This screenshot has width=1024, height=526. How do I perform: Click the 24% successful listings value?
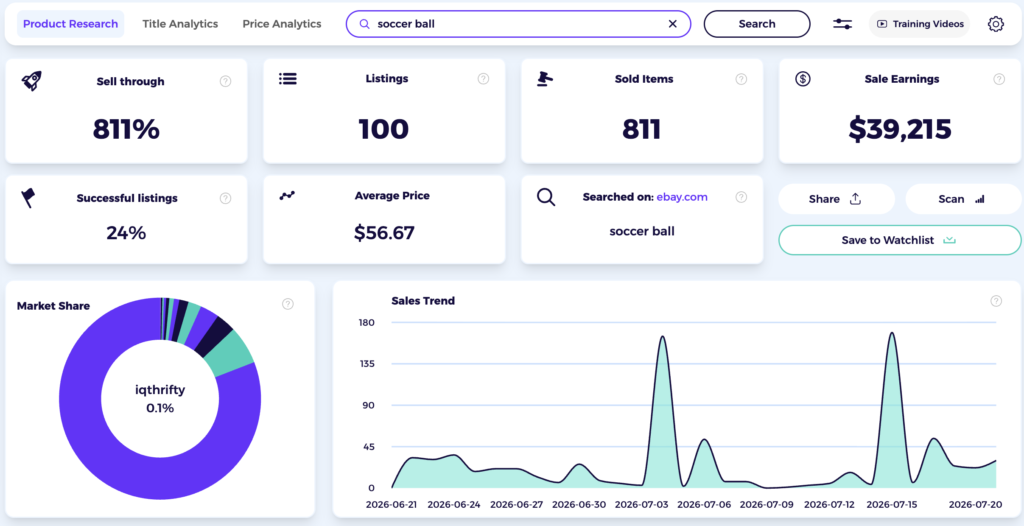[x=126, y=233]
